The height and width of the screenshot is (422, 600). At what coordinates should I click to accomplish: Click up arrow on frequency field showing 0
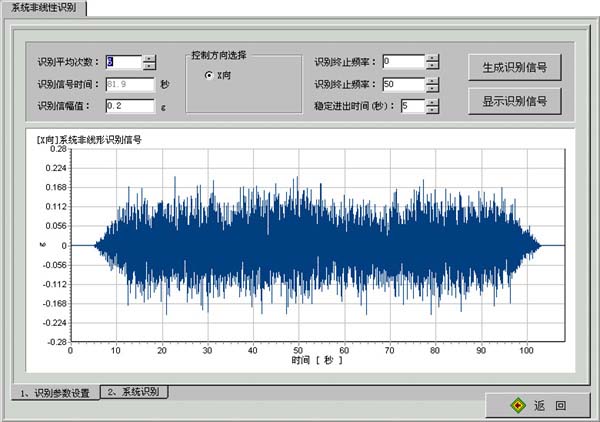pos(431,57)
